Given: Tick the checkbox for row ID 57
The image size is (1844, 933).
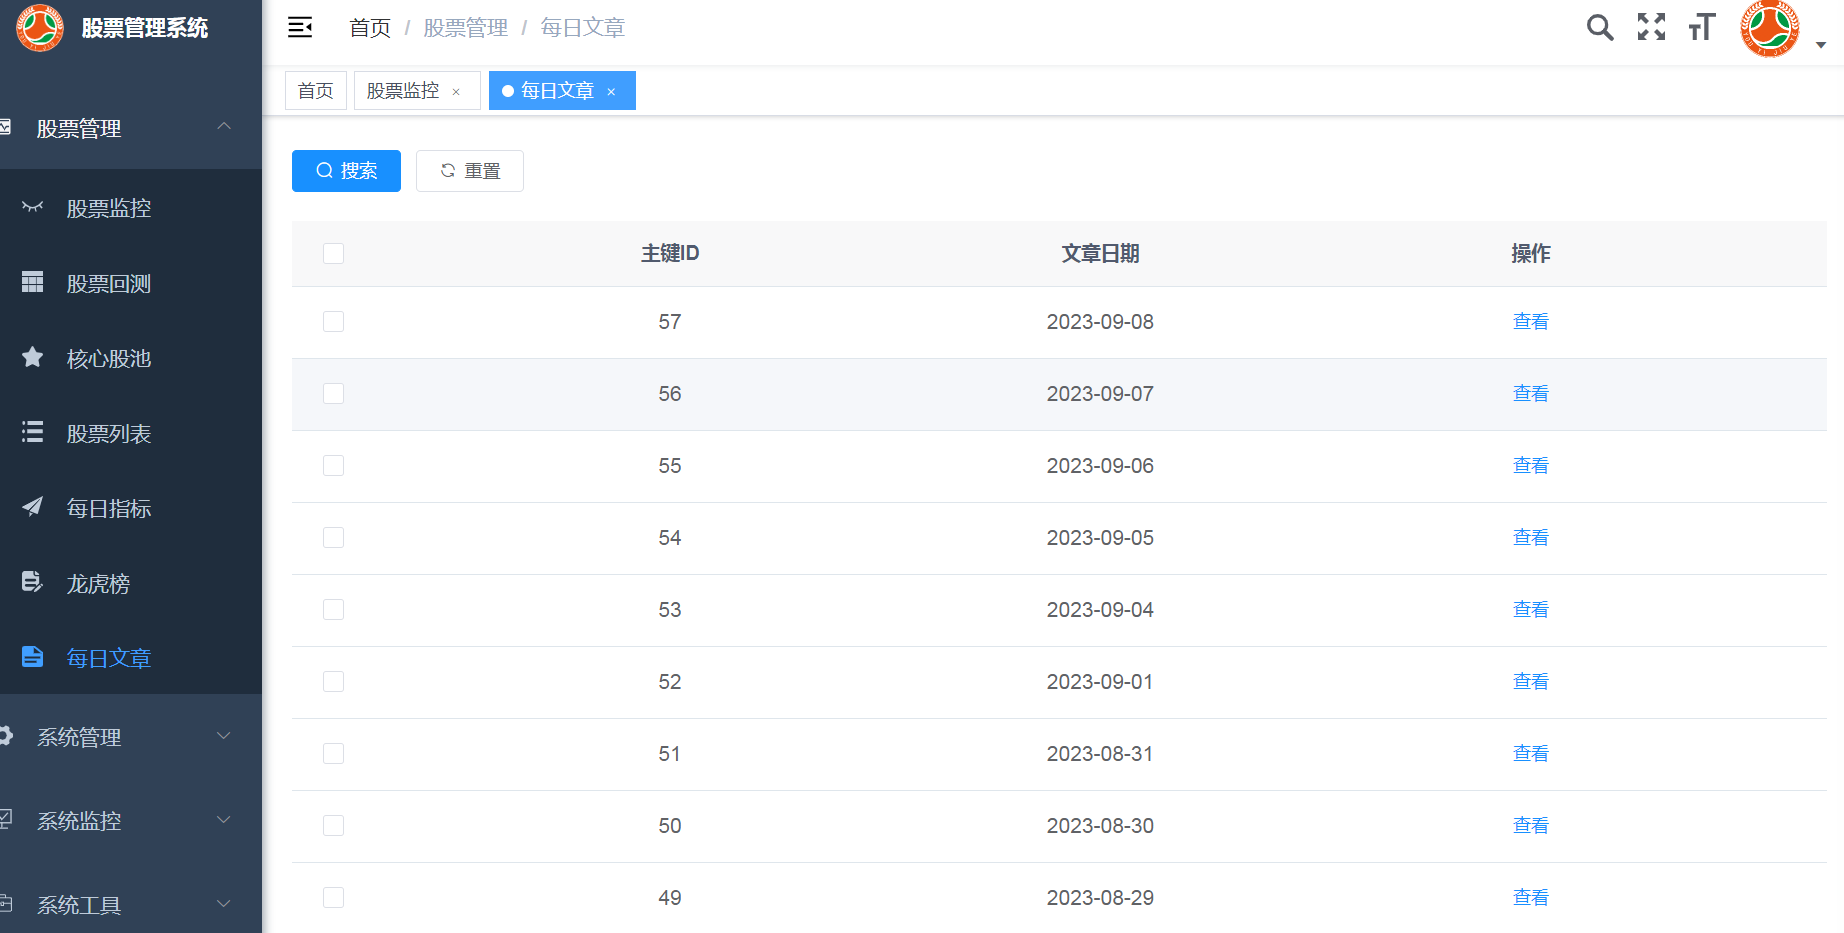Looking at the screenshot, I should pos(334,322).
